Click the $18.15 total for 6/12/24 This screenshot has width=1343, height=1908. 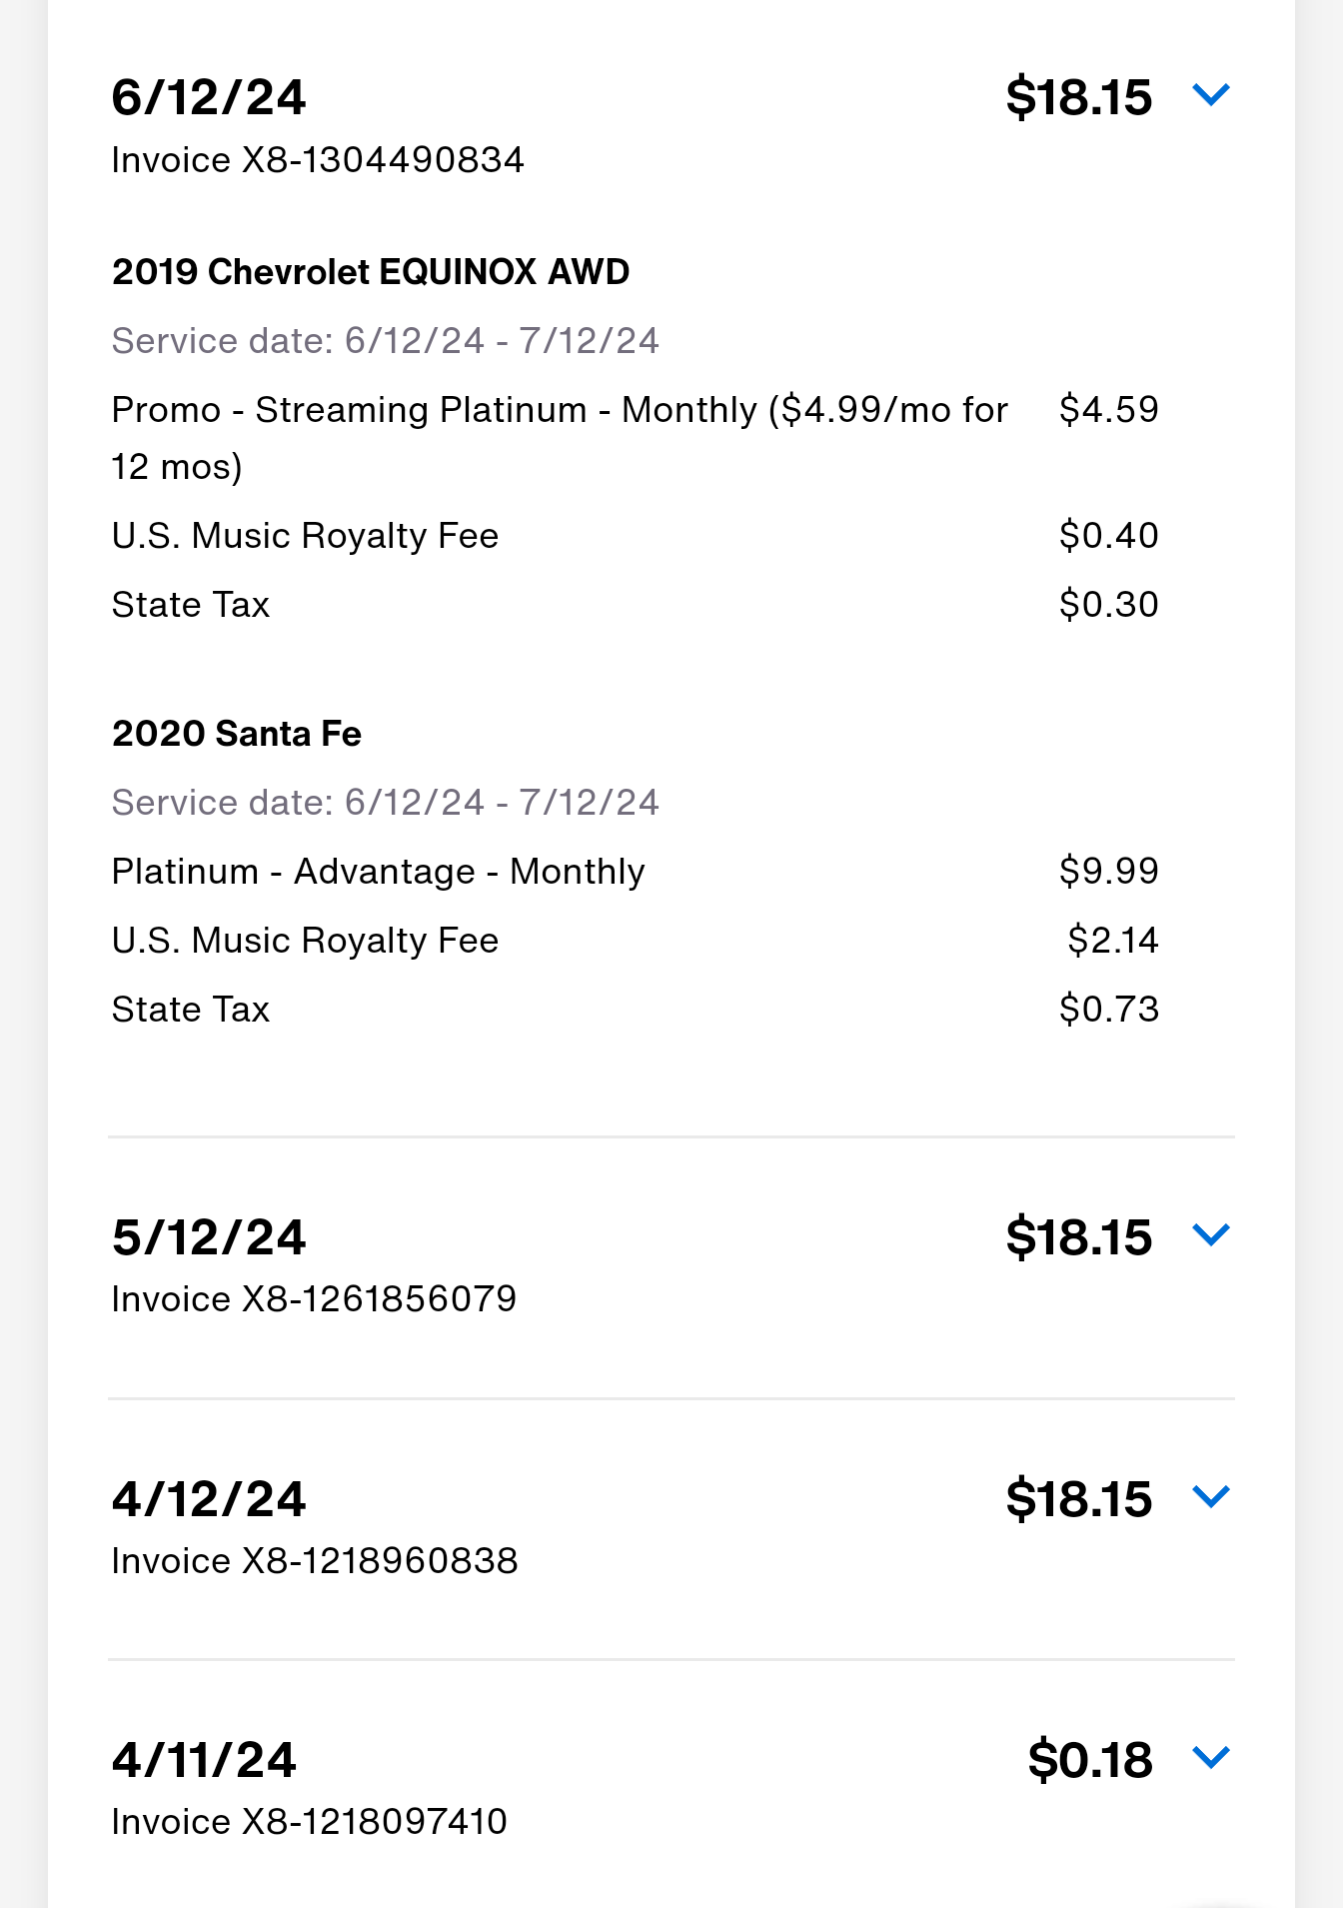tap(1078, 98)
